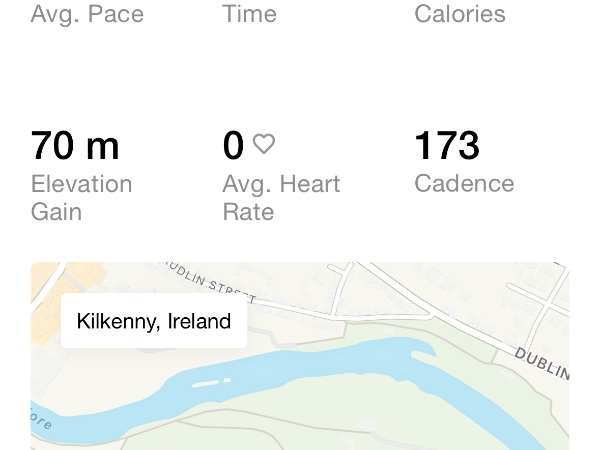Image resolution: width=600 pixels, height=450 pixels.
Task: Click the DUBLIN road label at map's right edge
Action: click(542, 363)
